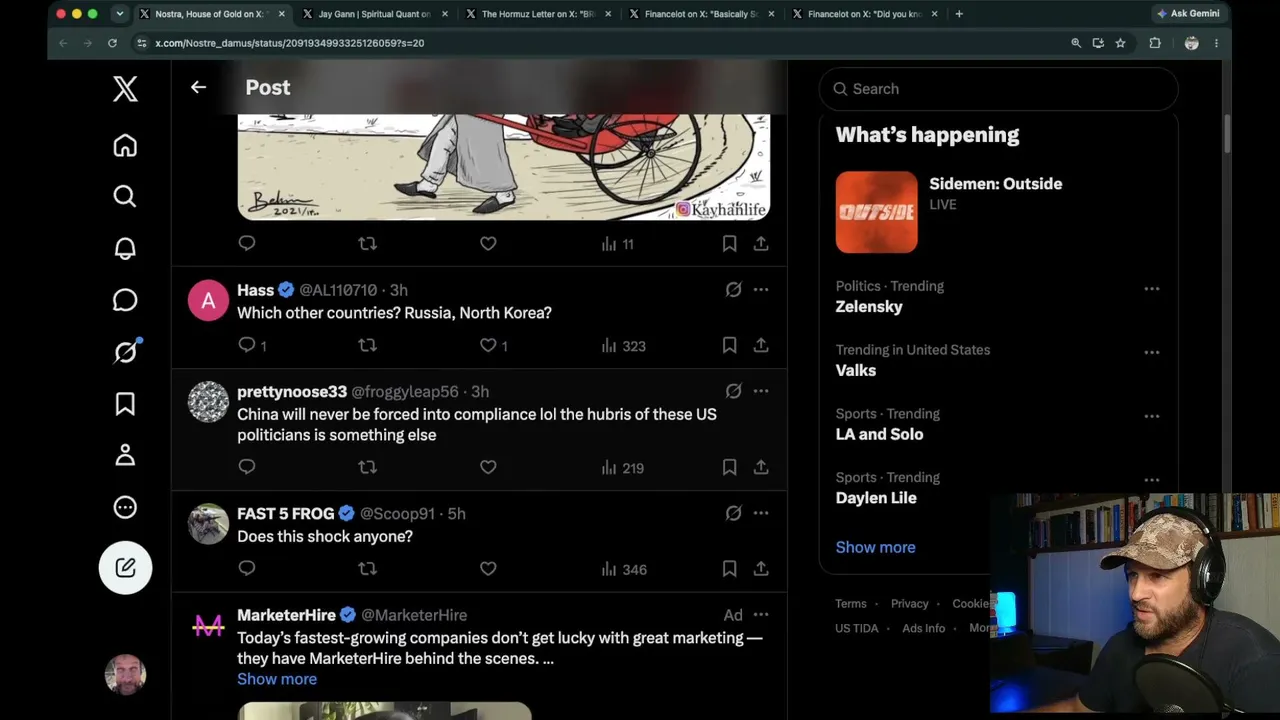
Task: Open the Zelensky trending topic
Action: (x=869, y=307)
